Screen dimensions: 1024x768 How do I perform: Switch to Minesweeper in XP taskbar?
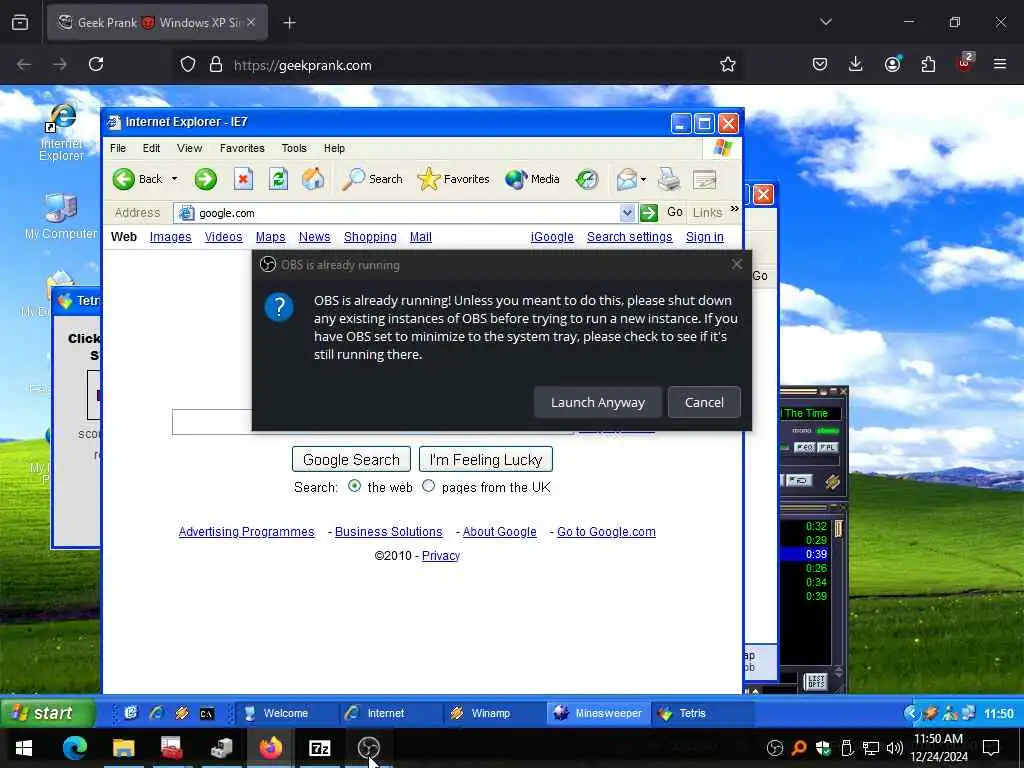pos(599,713)
